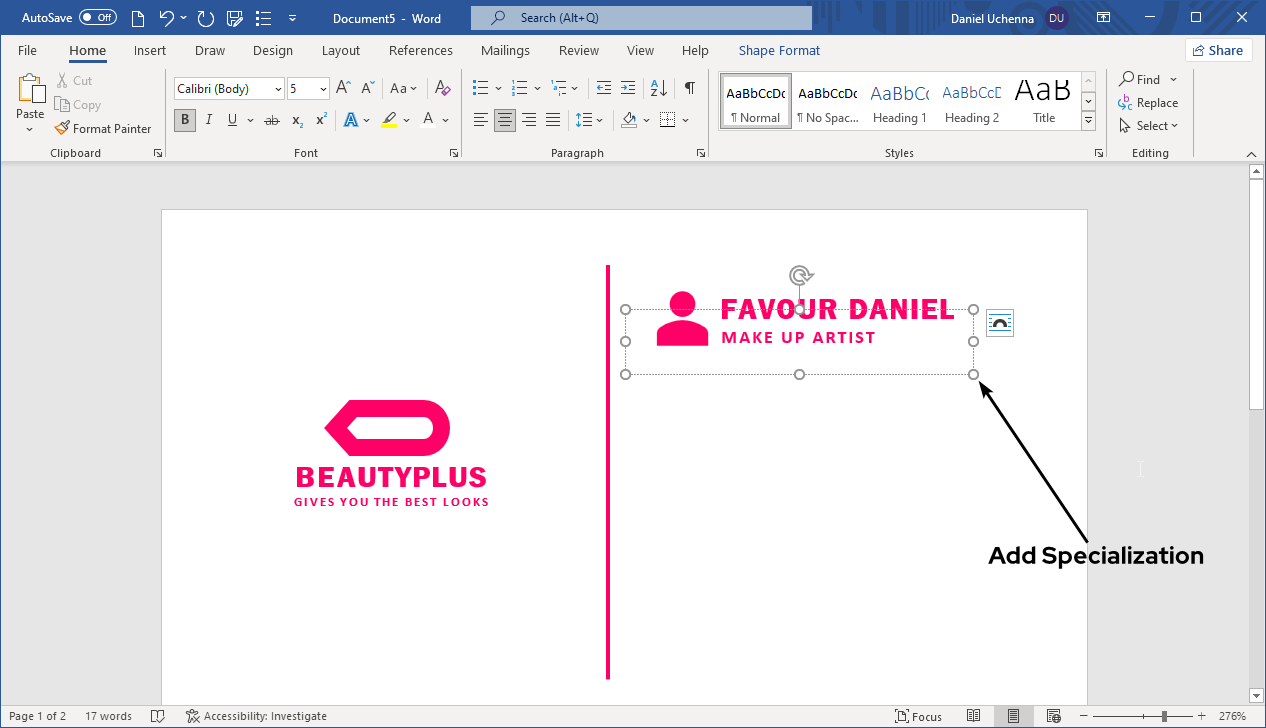1266x728 pixels.
Task: Click the Strikethrough icon
Action: pyautogui.click(x=271, y=120)
